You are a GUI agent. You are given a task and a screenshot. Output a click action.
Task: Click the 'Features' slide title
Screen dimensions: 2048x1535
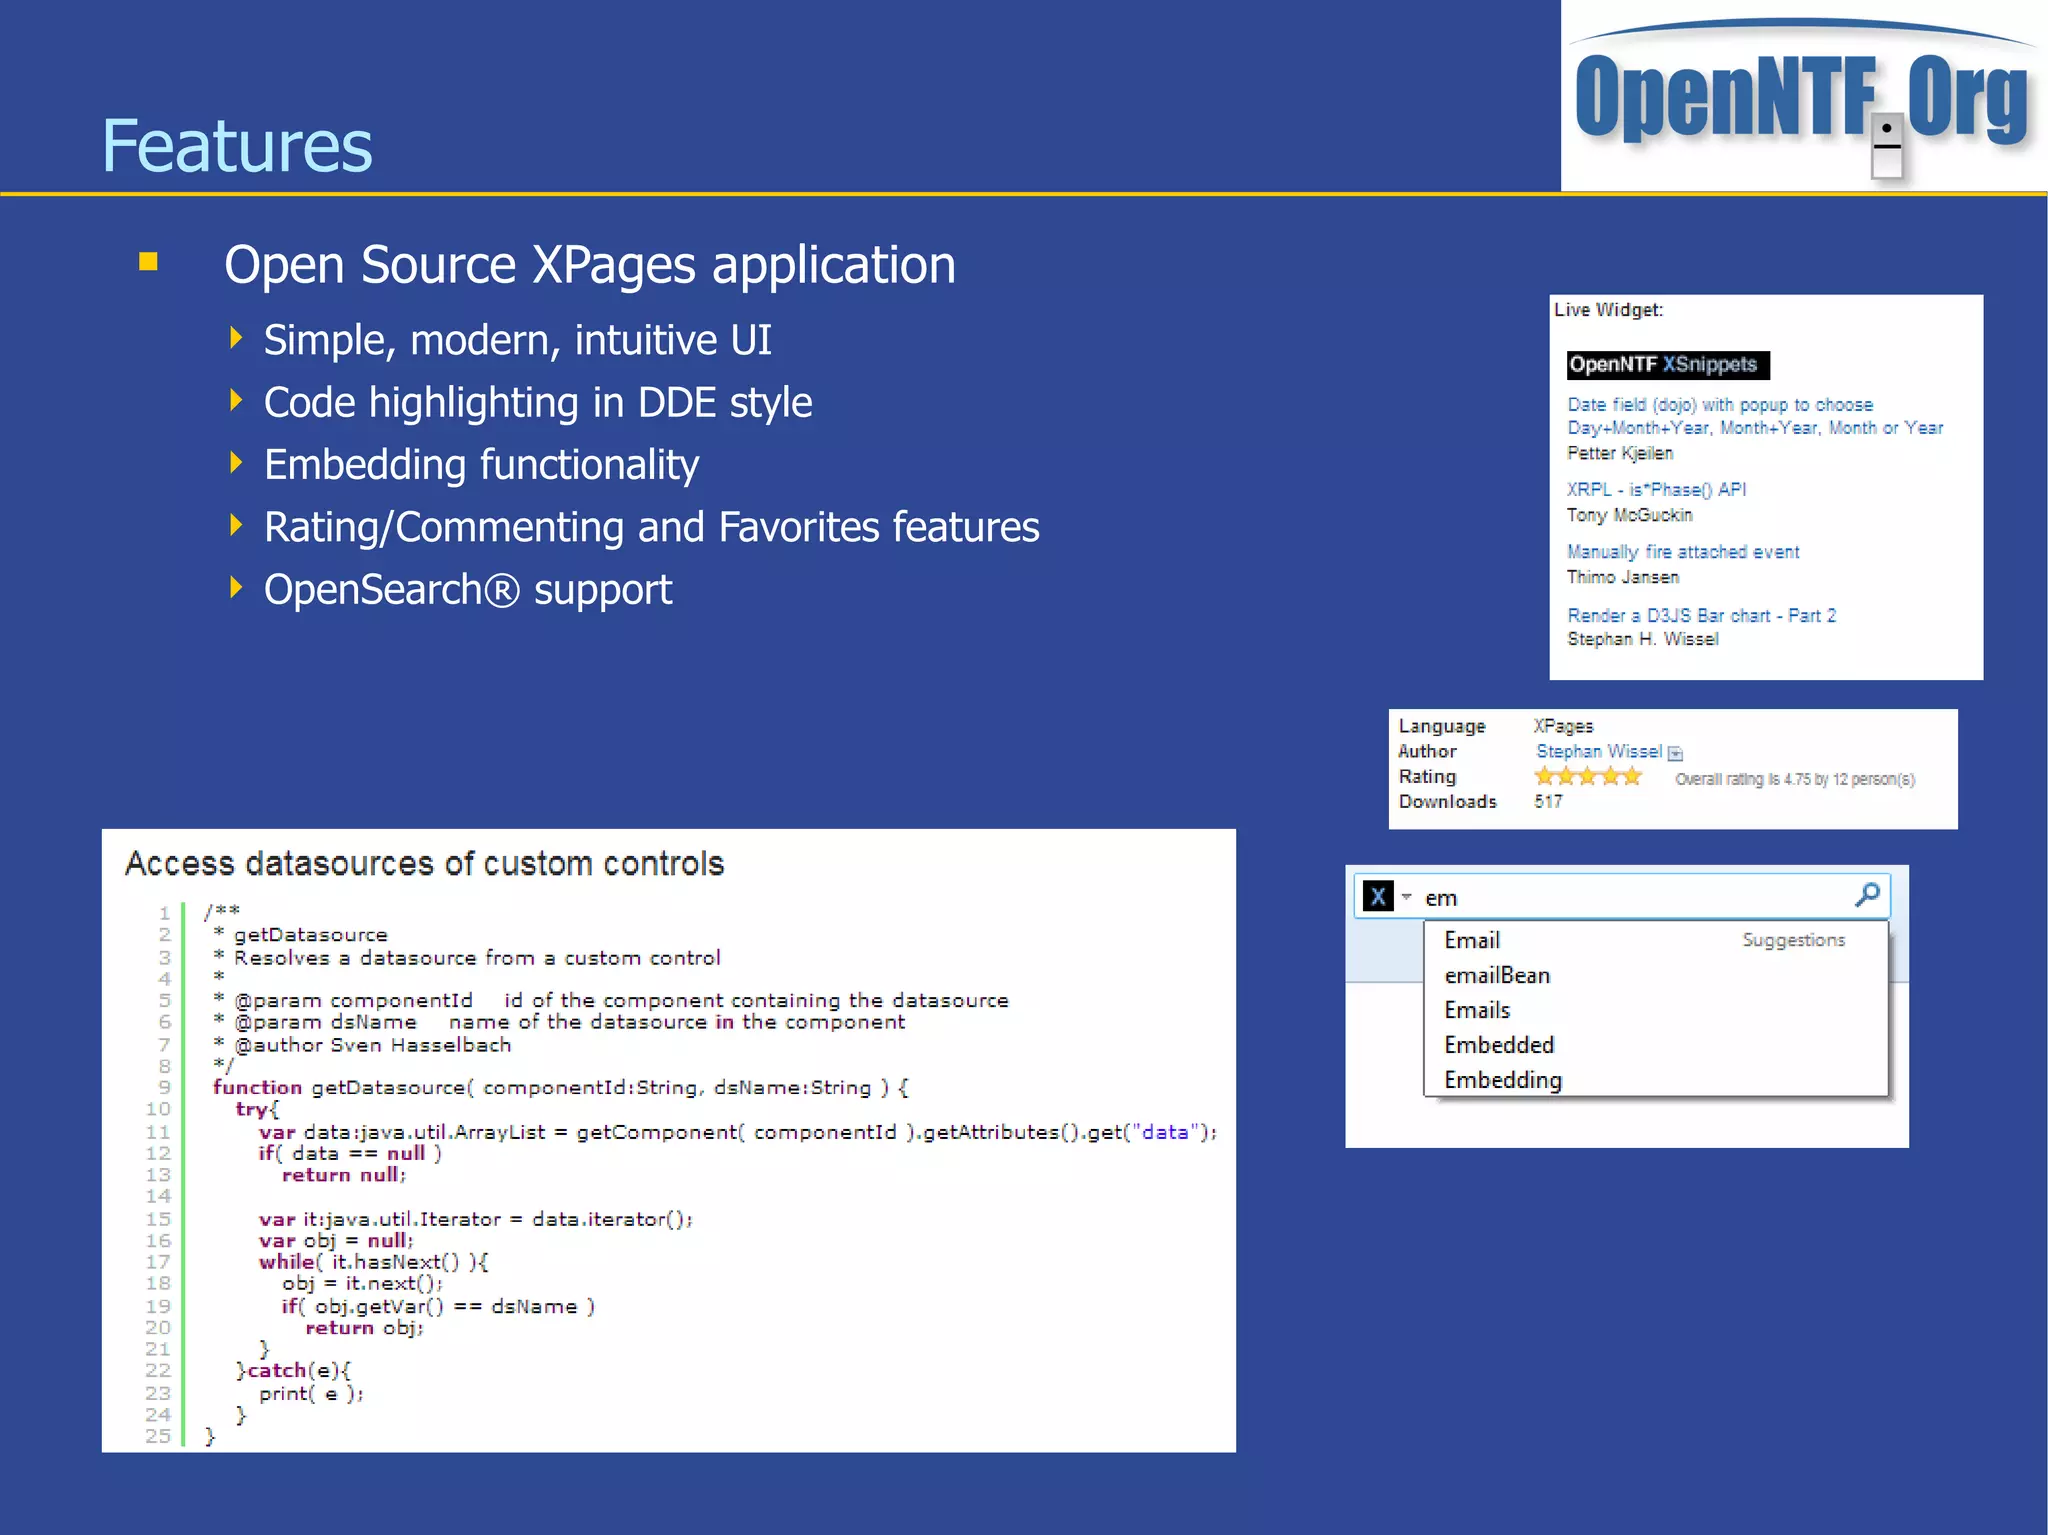point(237,146)
